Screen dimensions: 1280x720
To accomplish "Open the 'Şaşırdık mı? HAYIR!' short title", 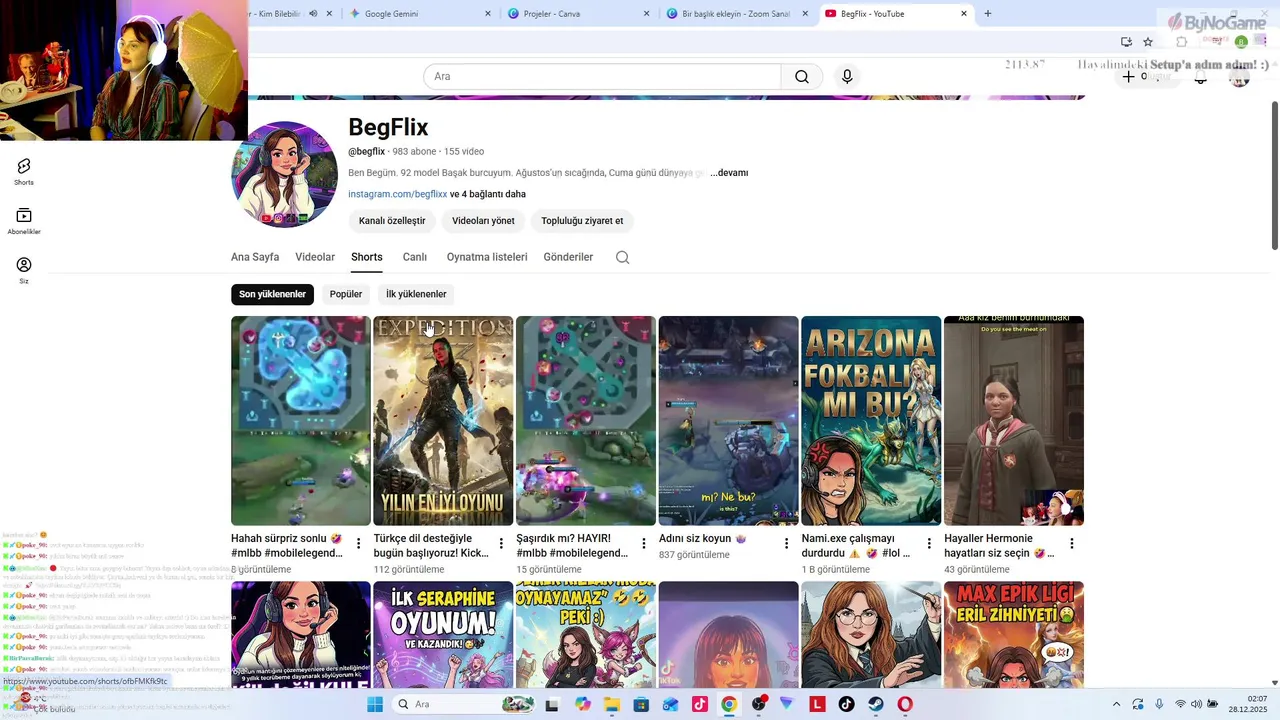I will coord(572,545).
